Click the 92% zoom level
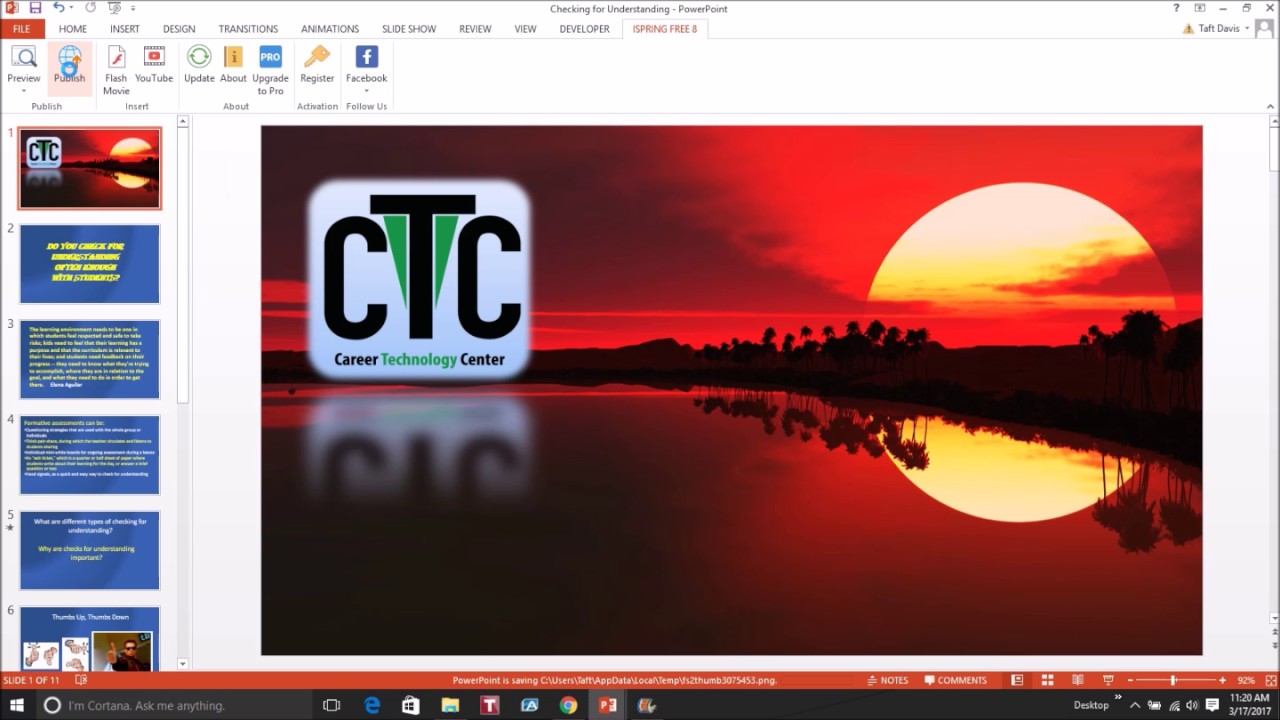The image size is (1280, 720). coord(1246,680)
